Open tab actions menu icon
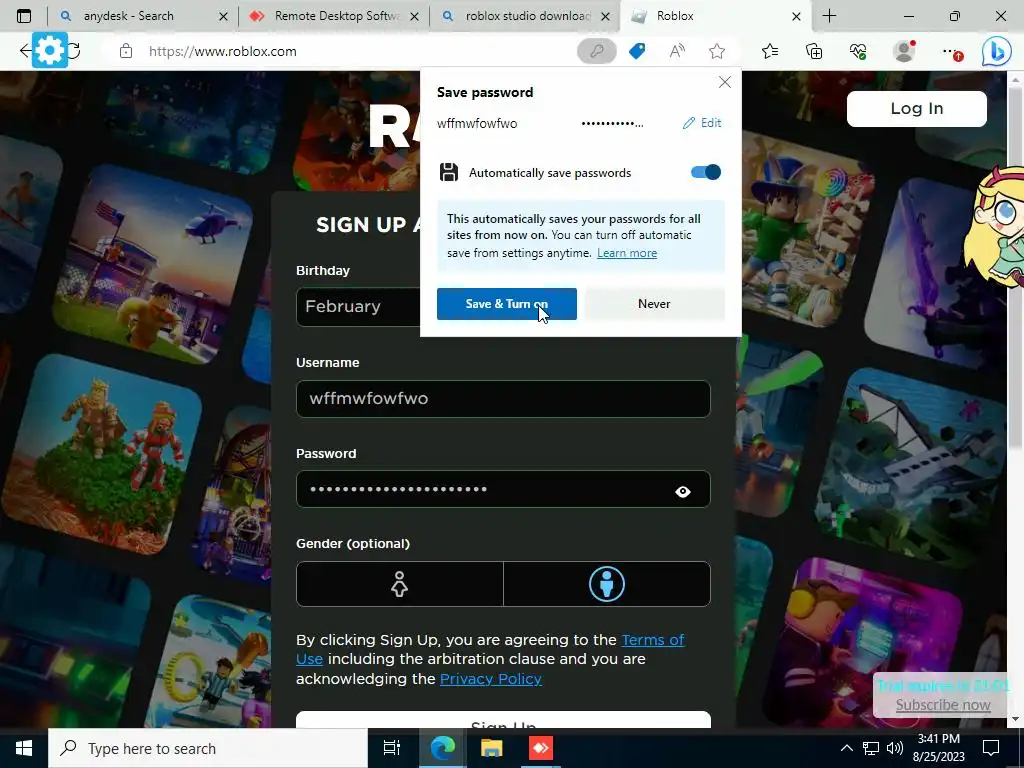The height and width of the screenshot is (768, 1024). pyautogui.click(x=24, y=16)
